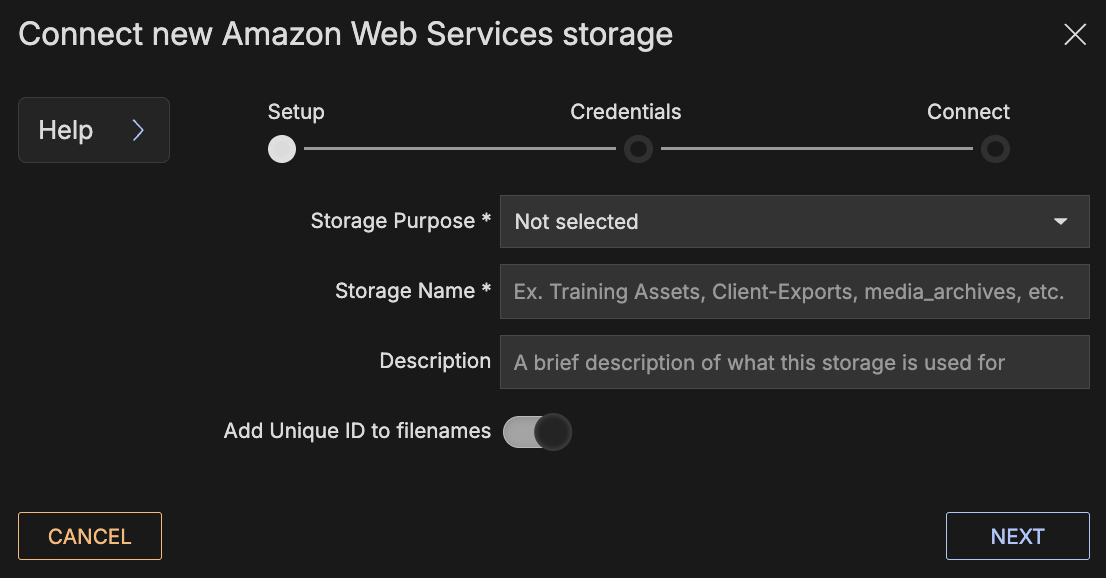
Task: Close the Connect storage dialog
Action: pyautogui.click(x=1075, y=35)
